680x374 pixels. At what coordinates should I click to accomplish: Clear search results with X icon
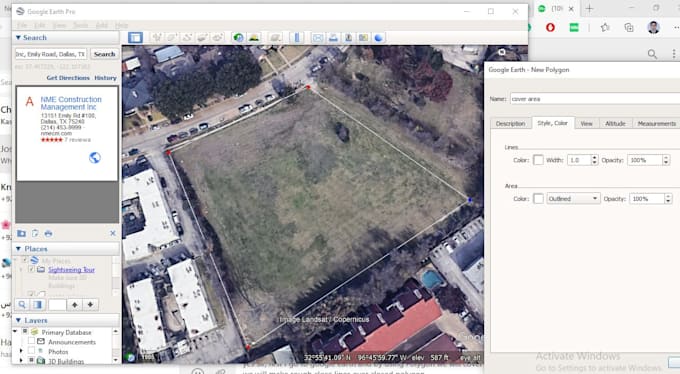click(x=113, y=233)
